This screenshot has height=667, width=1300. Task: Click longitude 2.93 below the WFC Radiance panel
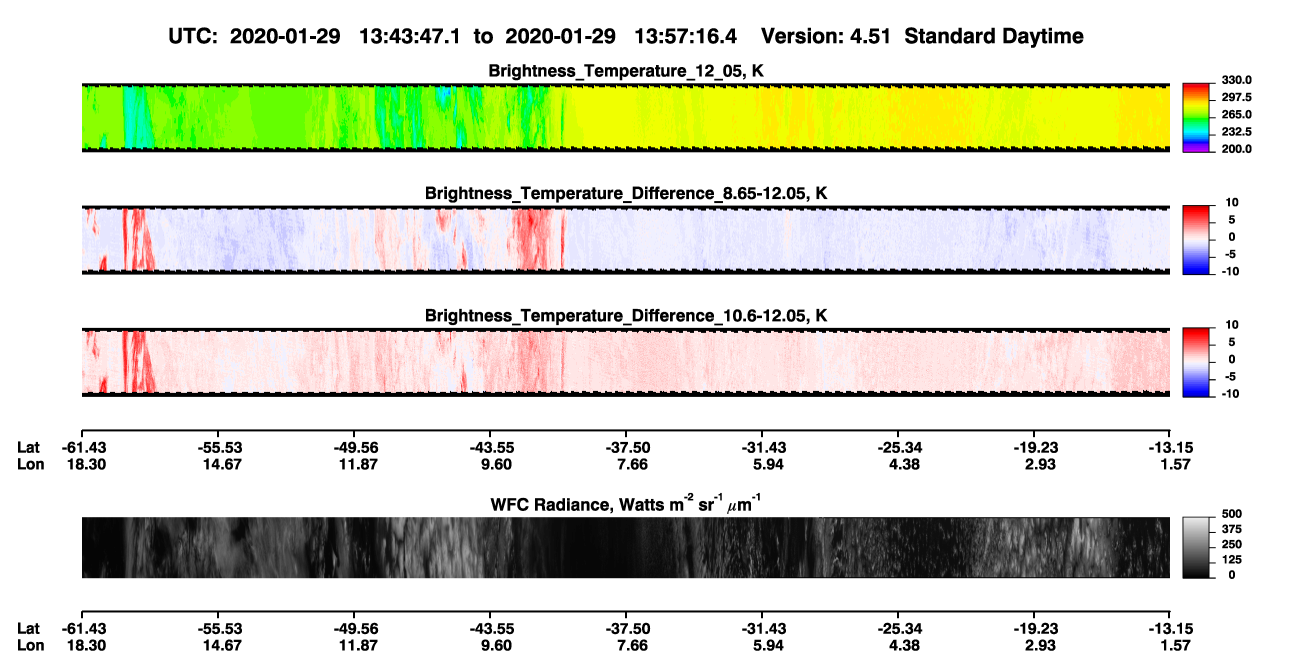pos(1041,646)
